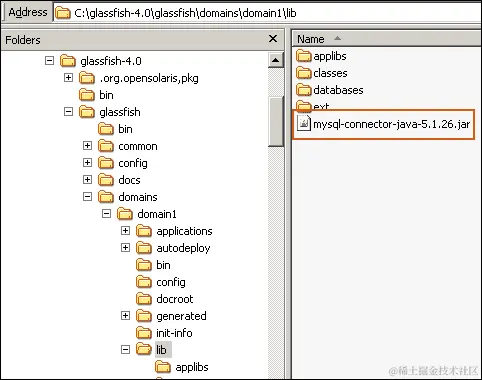This screenshot has width=482, height=380.
Task: Select autodeploy in the folder tree
Action: [183, 248]
